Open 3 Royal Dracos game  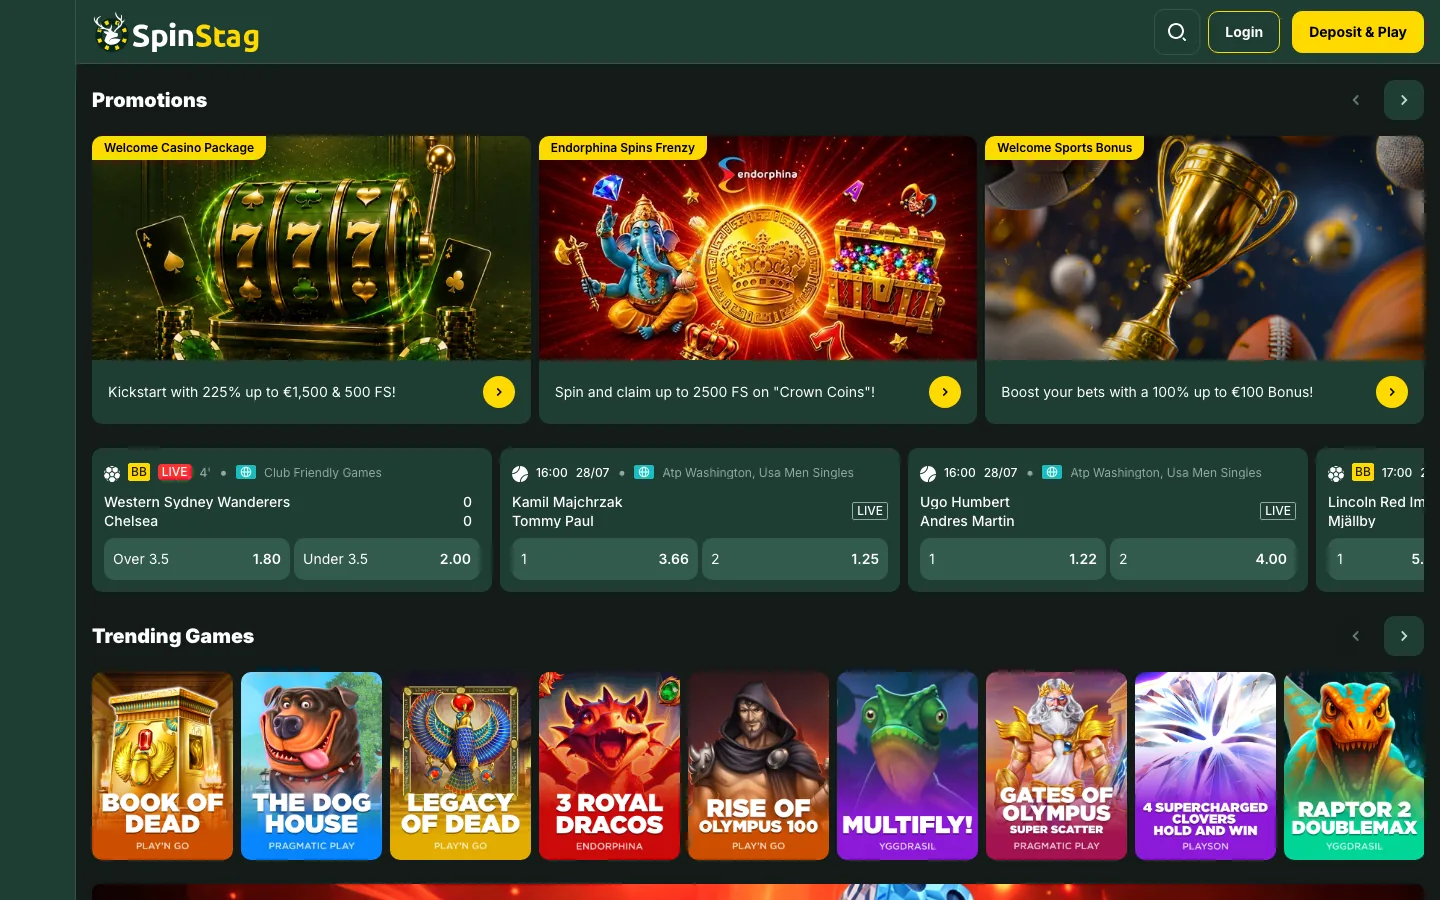pyautogui.click(x=609, y=766)
